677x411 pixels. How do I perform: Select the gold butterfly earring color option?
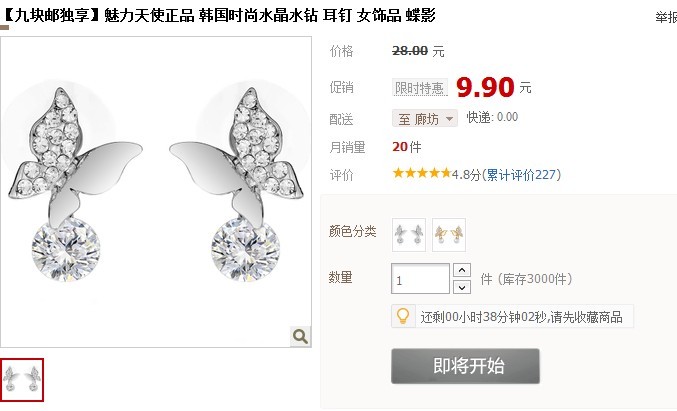pos(449,235)
